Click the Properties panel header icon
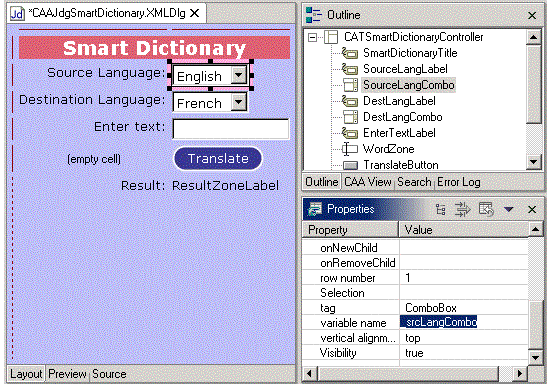The height and width of the screenshot is (384, 547). pyautogui.click(x=315, y=209)
